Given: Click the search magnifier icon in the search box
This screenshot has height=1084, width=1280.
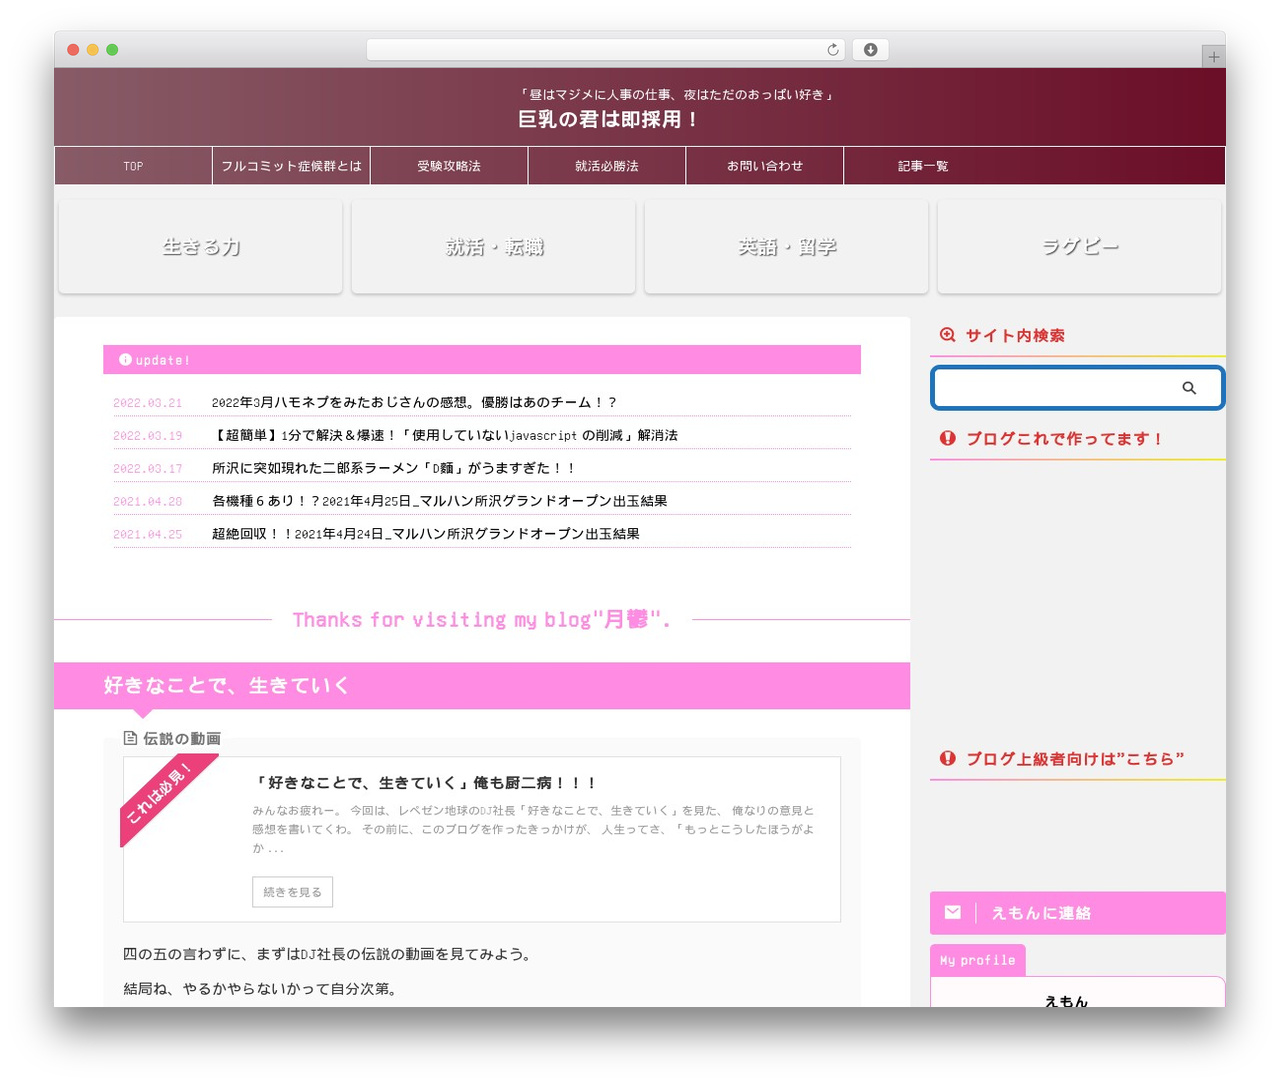Looking at the screenshot, I should pyautogui.click(x=1189, y=388).
